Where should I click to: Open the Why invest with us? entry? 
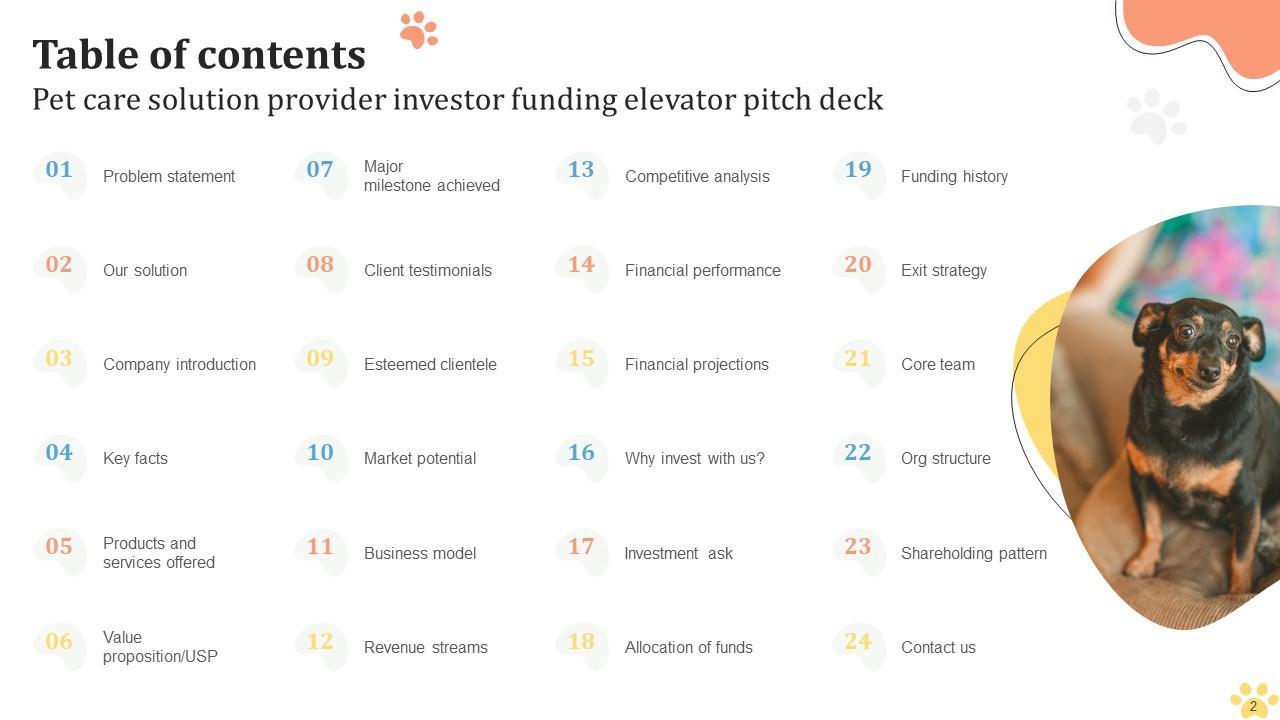(695, 459)
